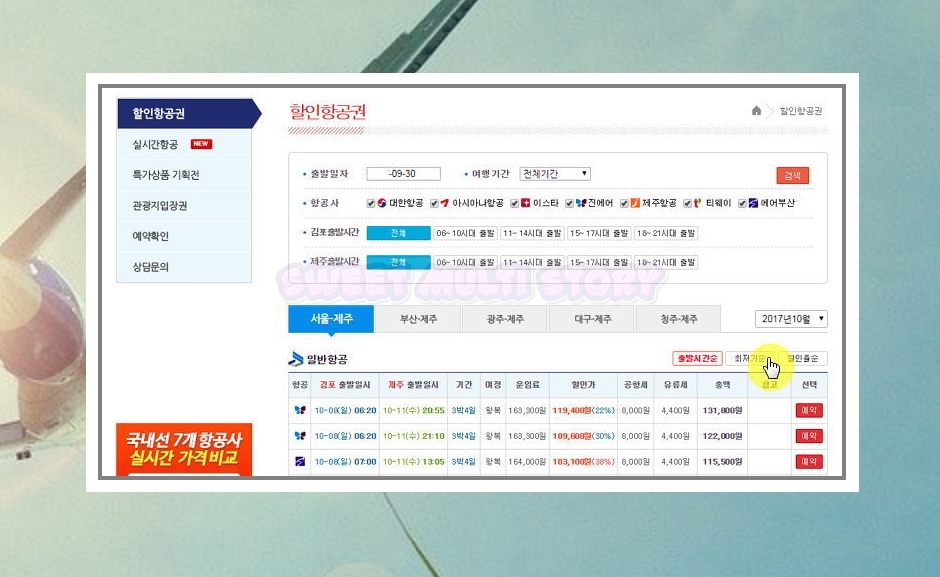Uncheck the 아시아나항공 checkbox
The height and width of the screenshot is (577, 940).
(x=434, y=204)
